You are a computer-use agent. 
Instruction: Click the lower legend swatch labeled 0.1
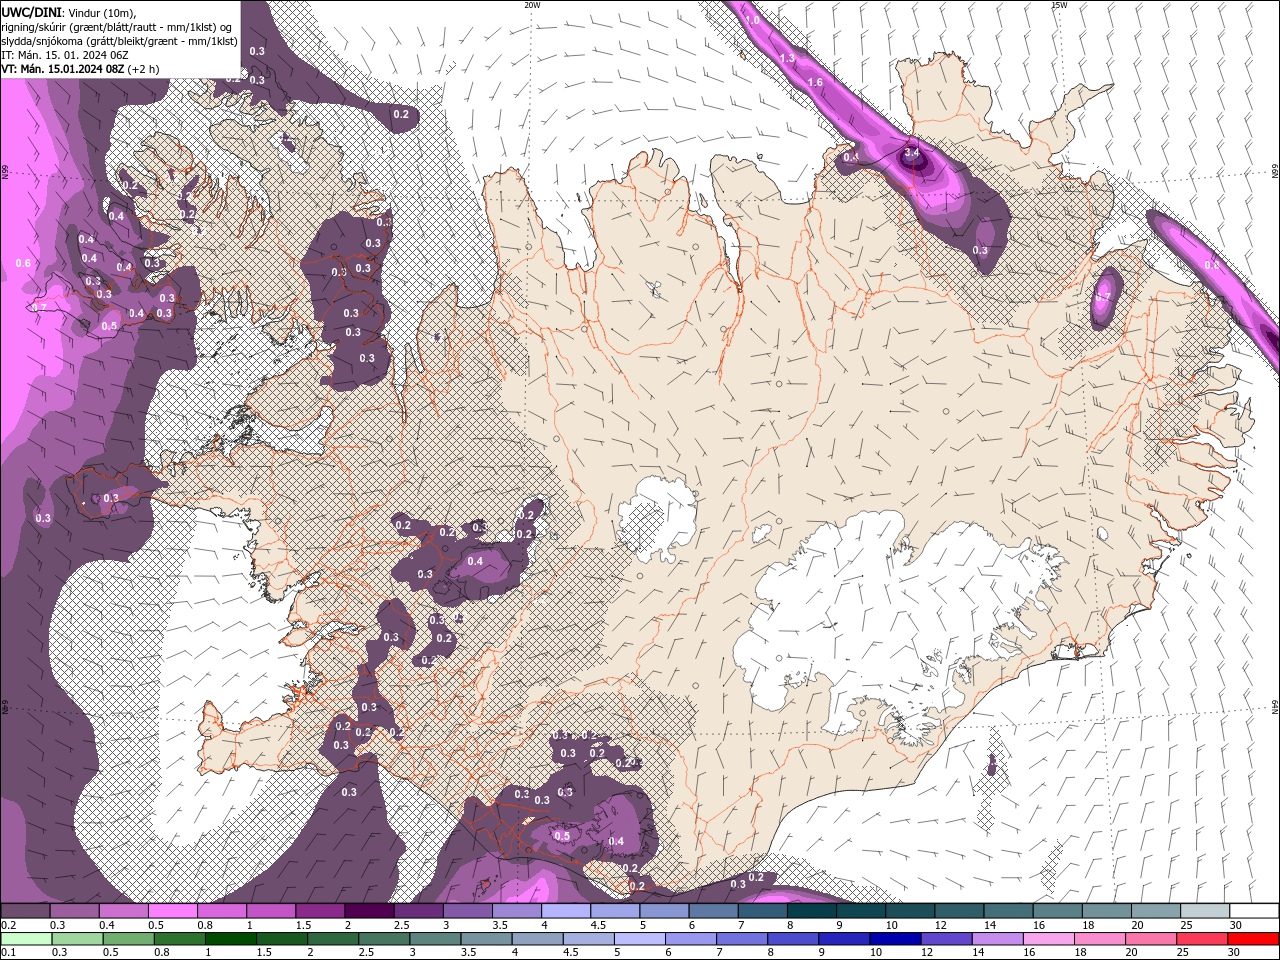pos(26,939)
